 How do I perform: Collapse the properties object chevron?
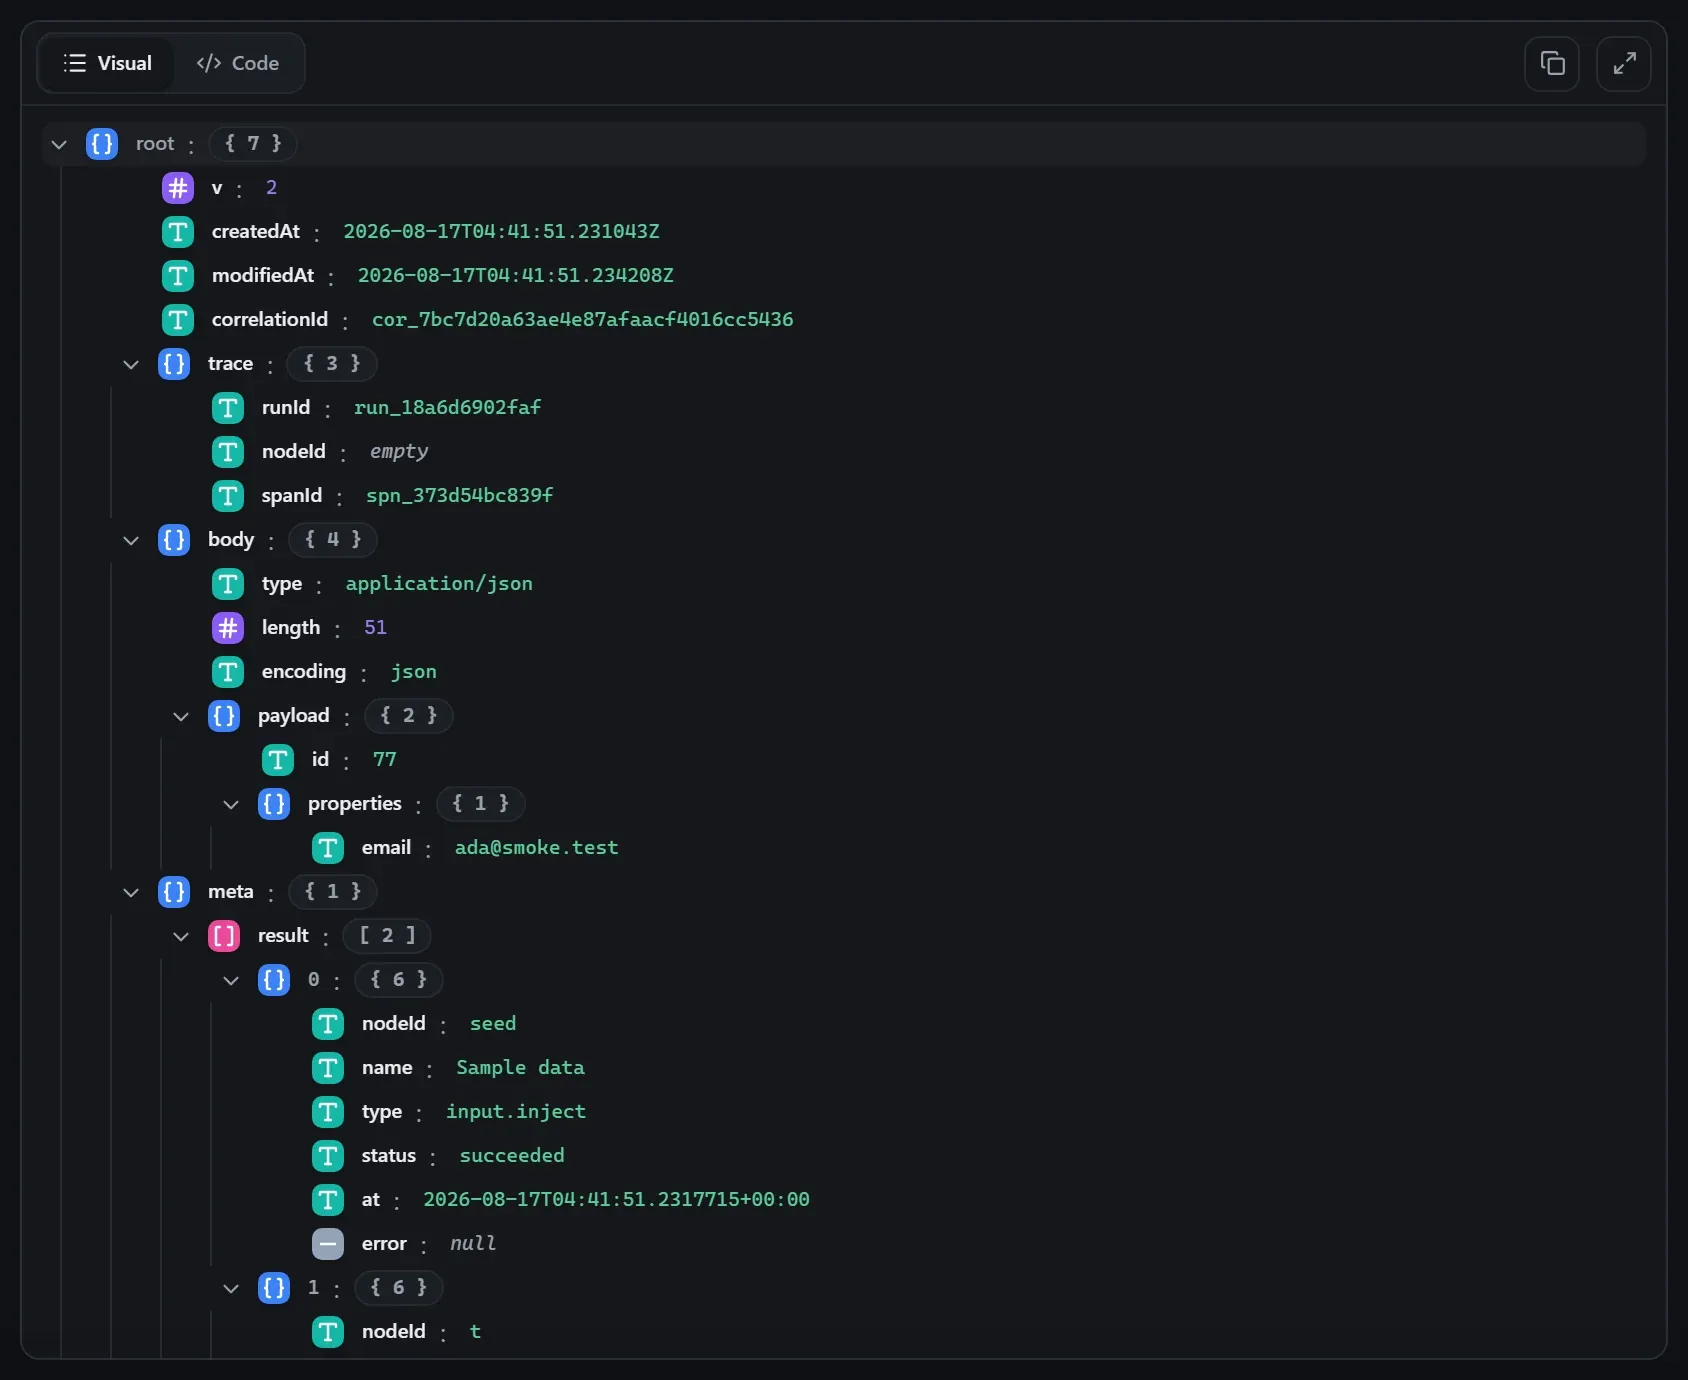231,804
